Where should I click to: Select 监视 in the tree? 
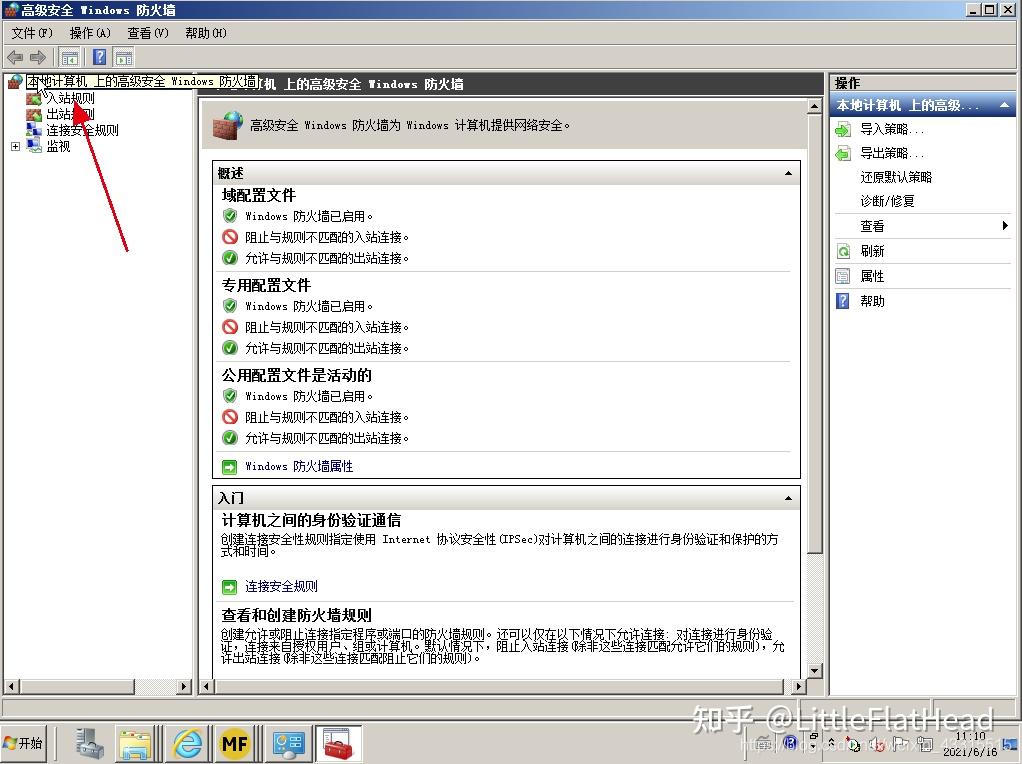click(58, 147)
